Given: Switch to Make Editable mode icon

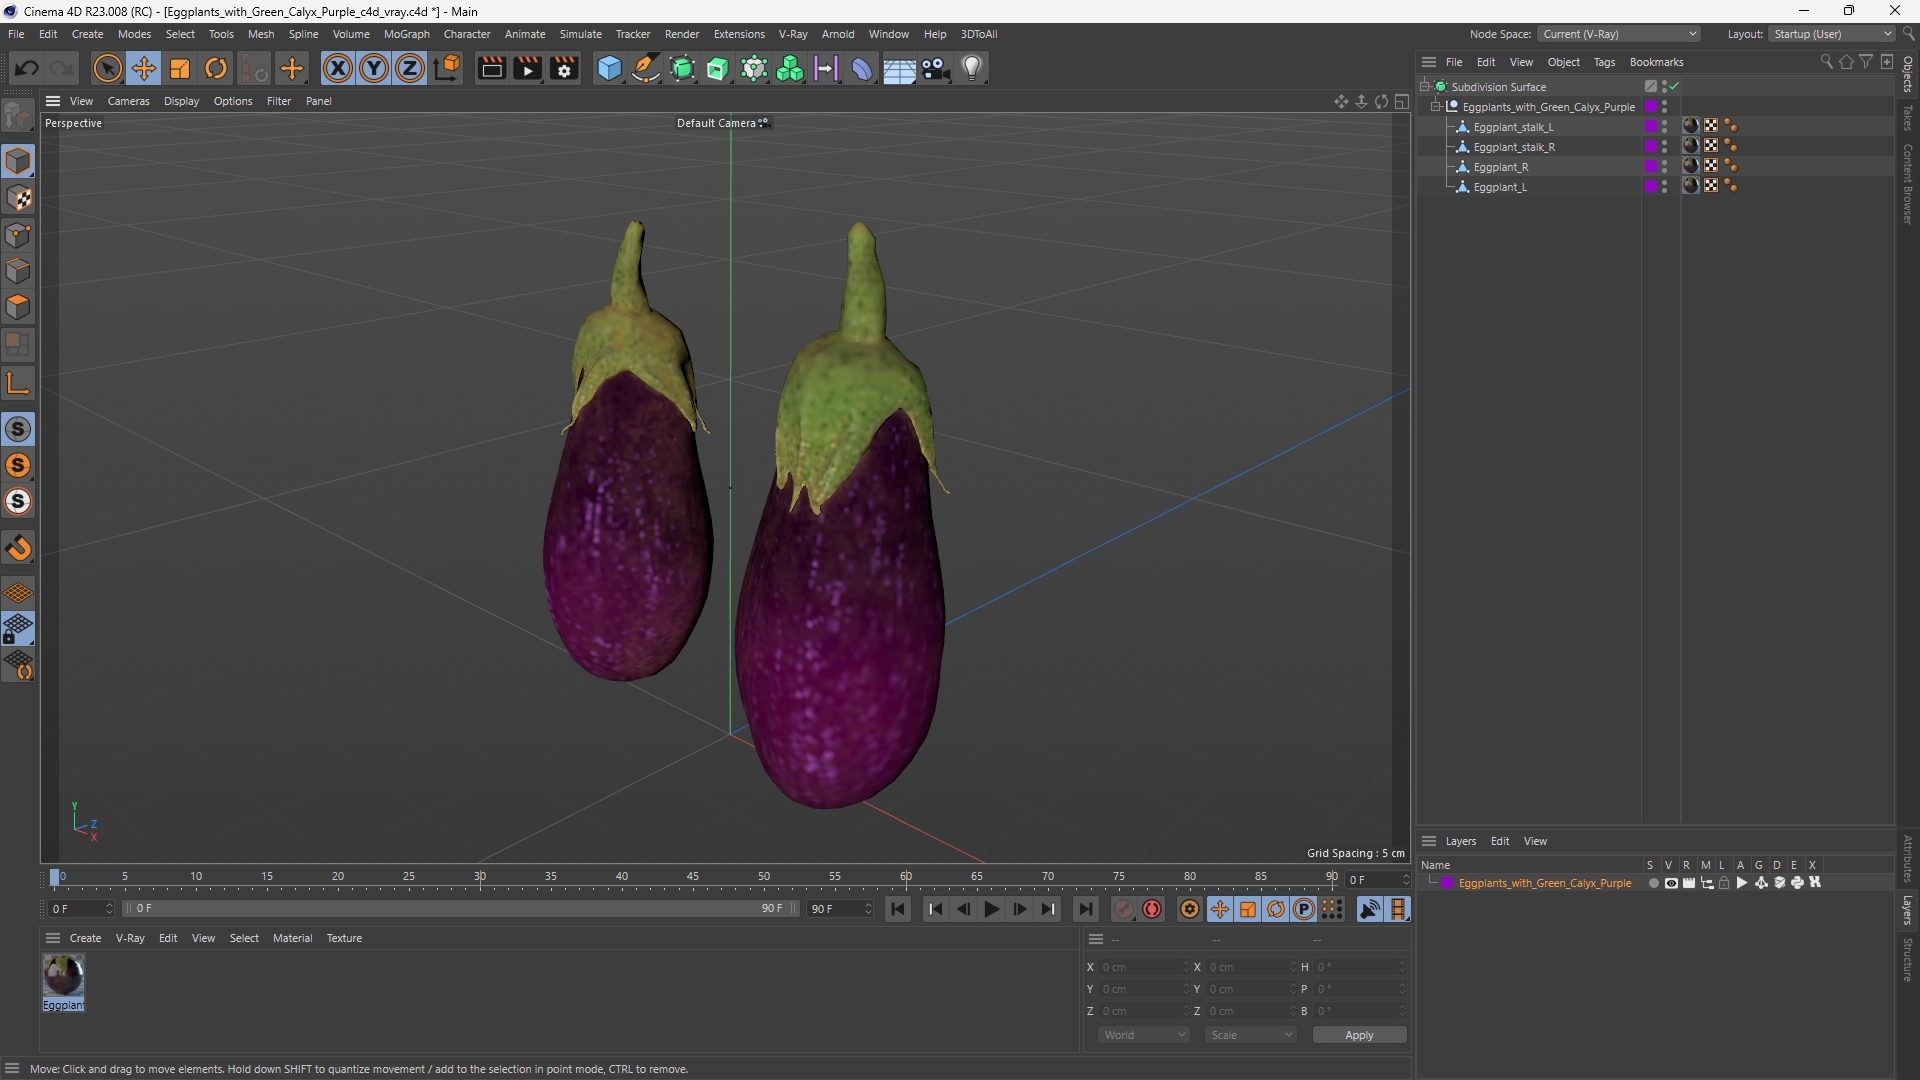Looking at the screenshot, I should pos(18,116).
